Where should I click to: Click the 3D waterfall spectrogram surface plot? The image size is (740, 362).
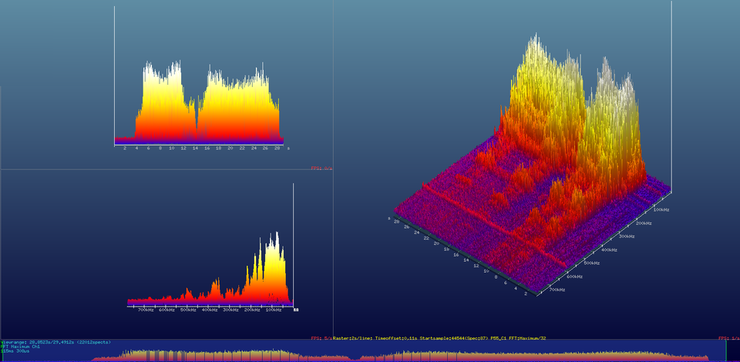coord(532,165)
